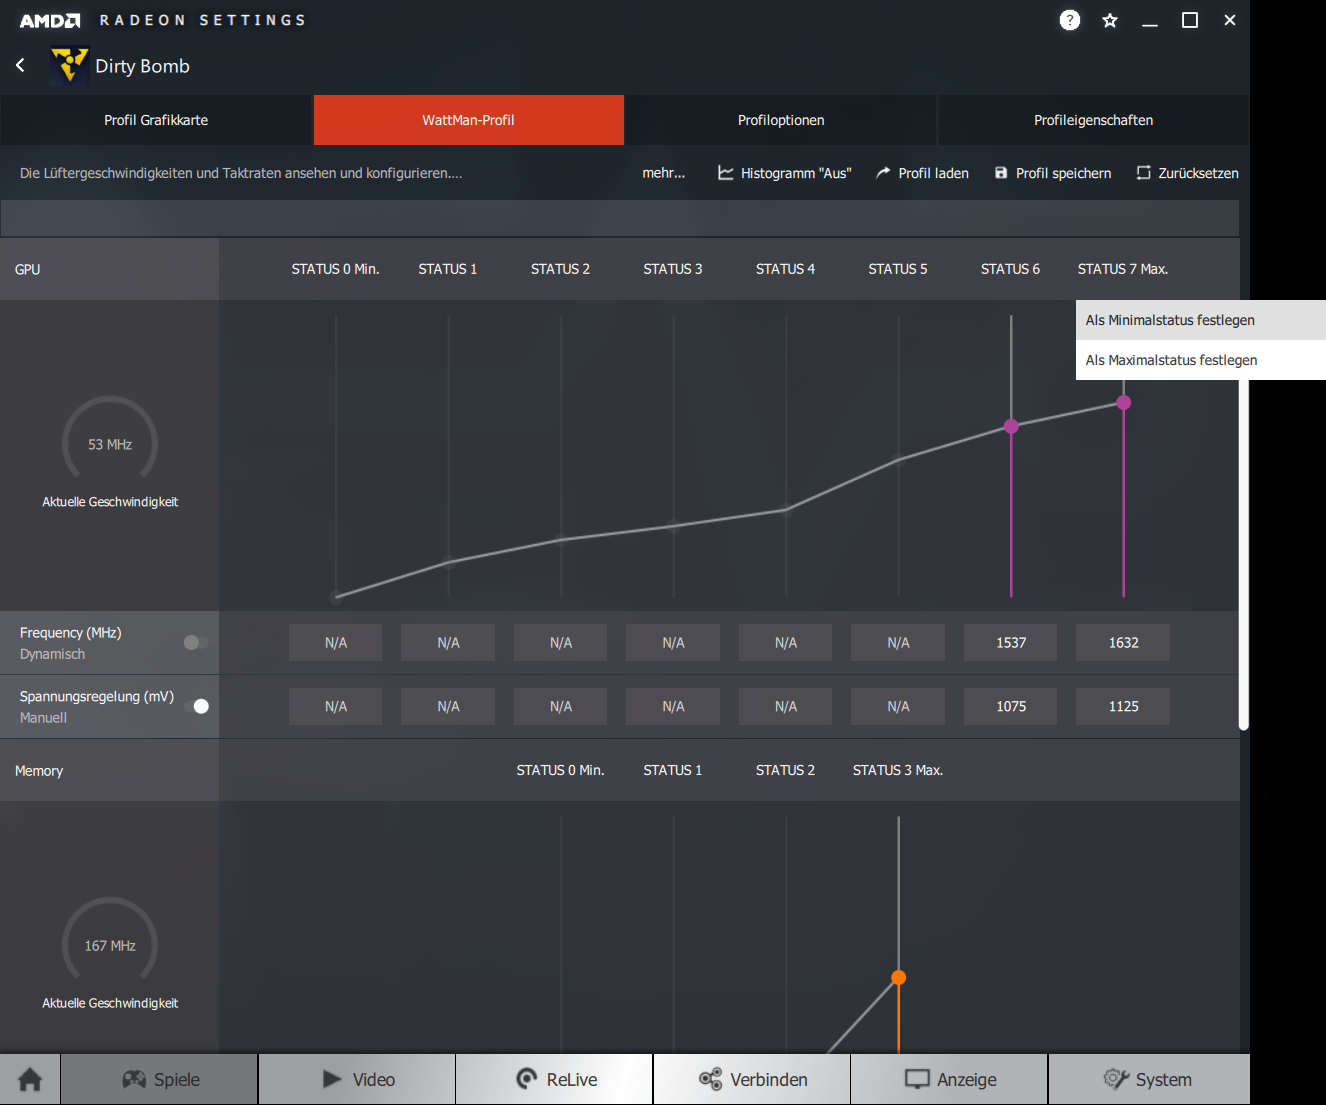Image resolution: width=1326 pixels, height=1105 pixels.
Task: Go to home via the house icon
Action: pos(30,1079)
